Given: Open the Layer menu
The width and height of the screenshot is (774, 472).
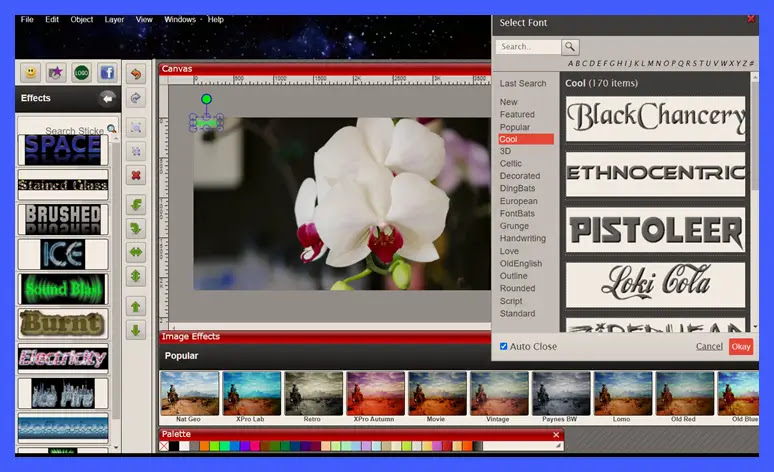Looking at the screenshot, I should 114,19.
